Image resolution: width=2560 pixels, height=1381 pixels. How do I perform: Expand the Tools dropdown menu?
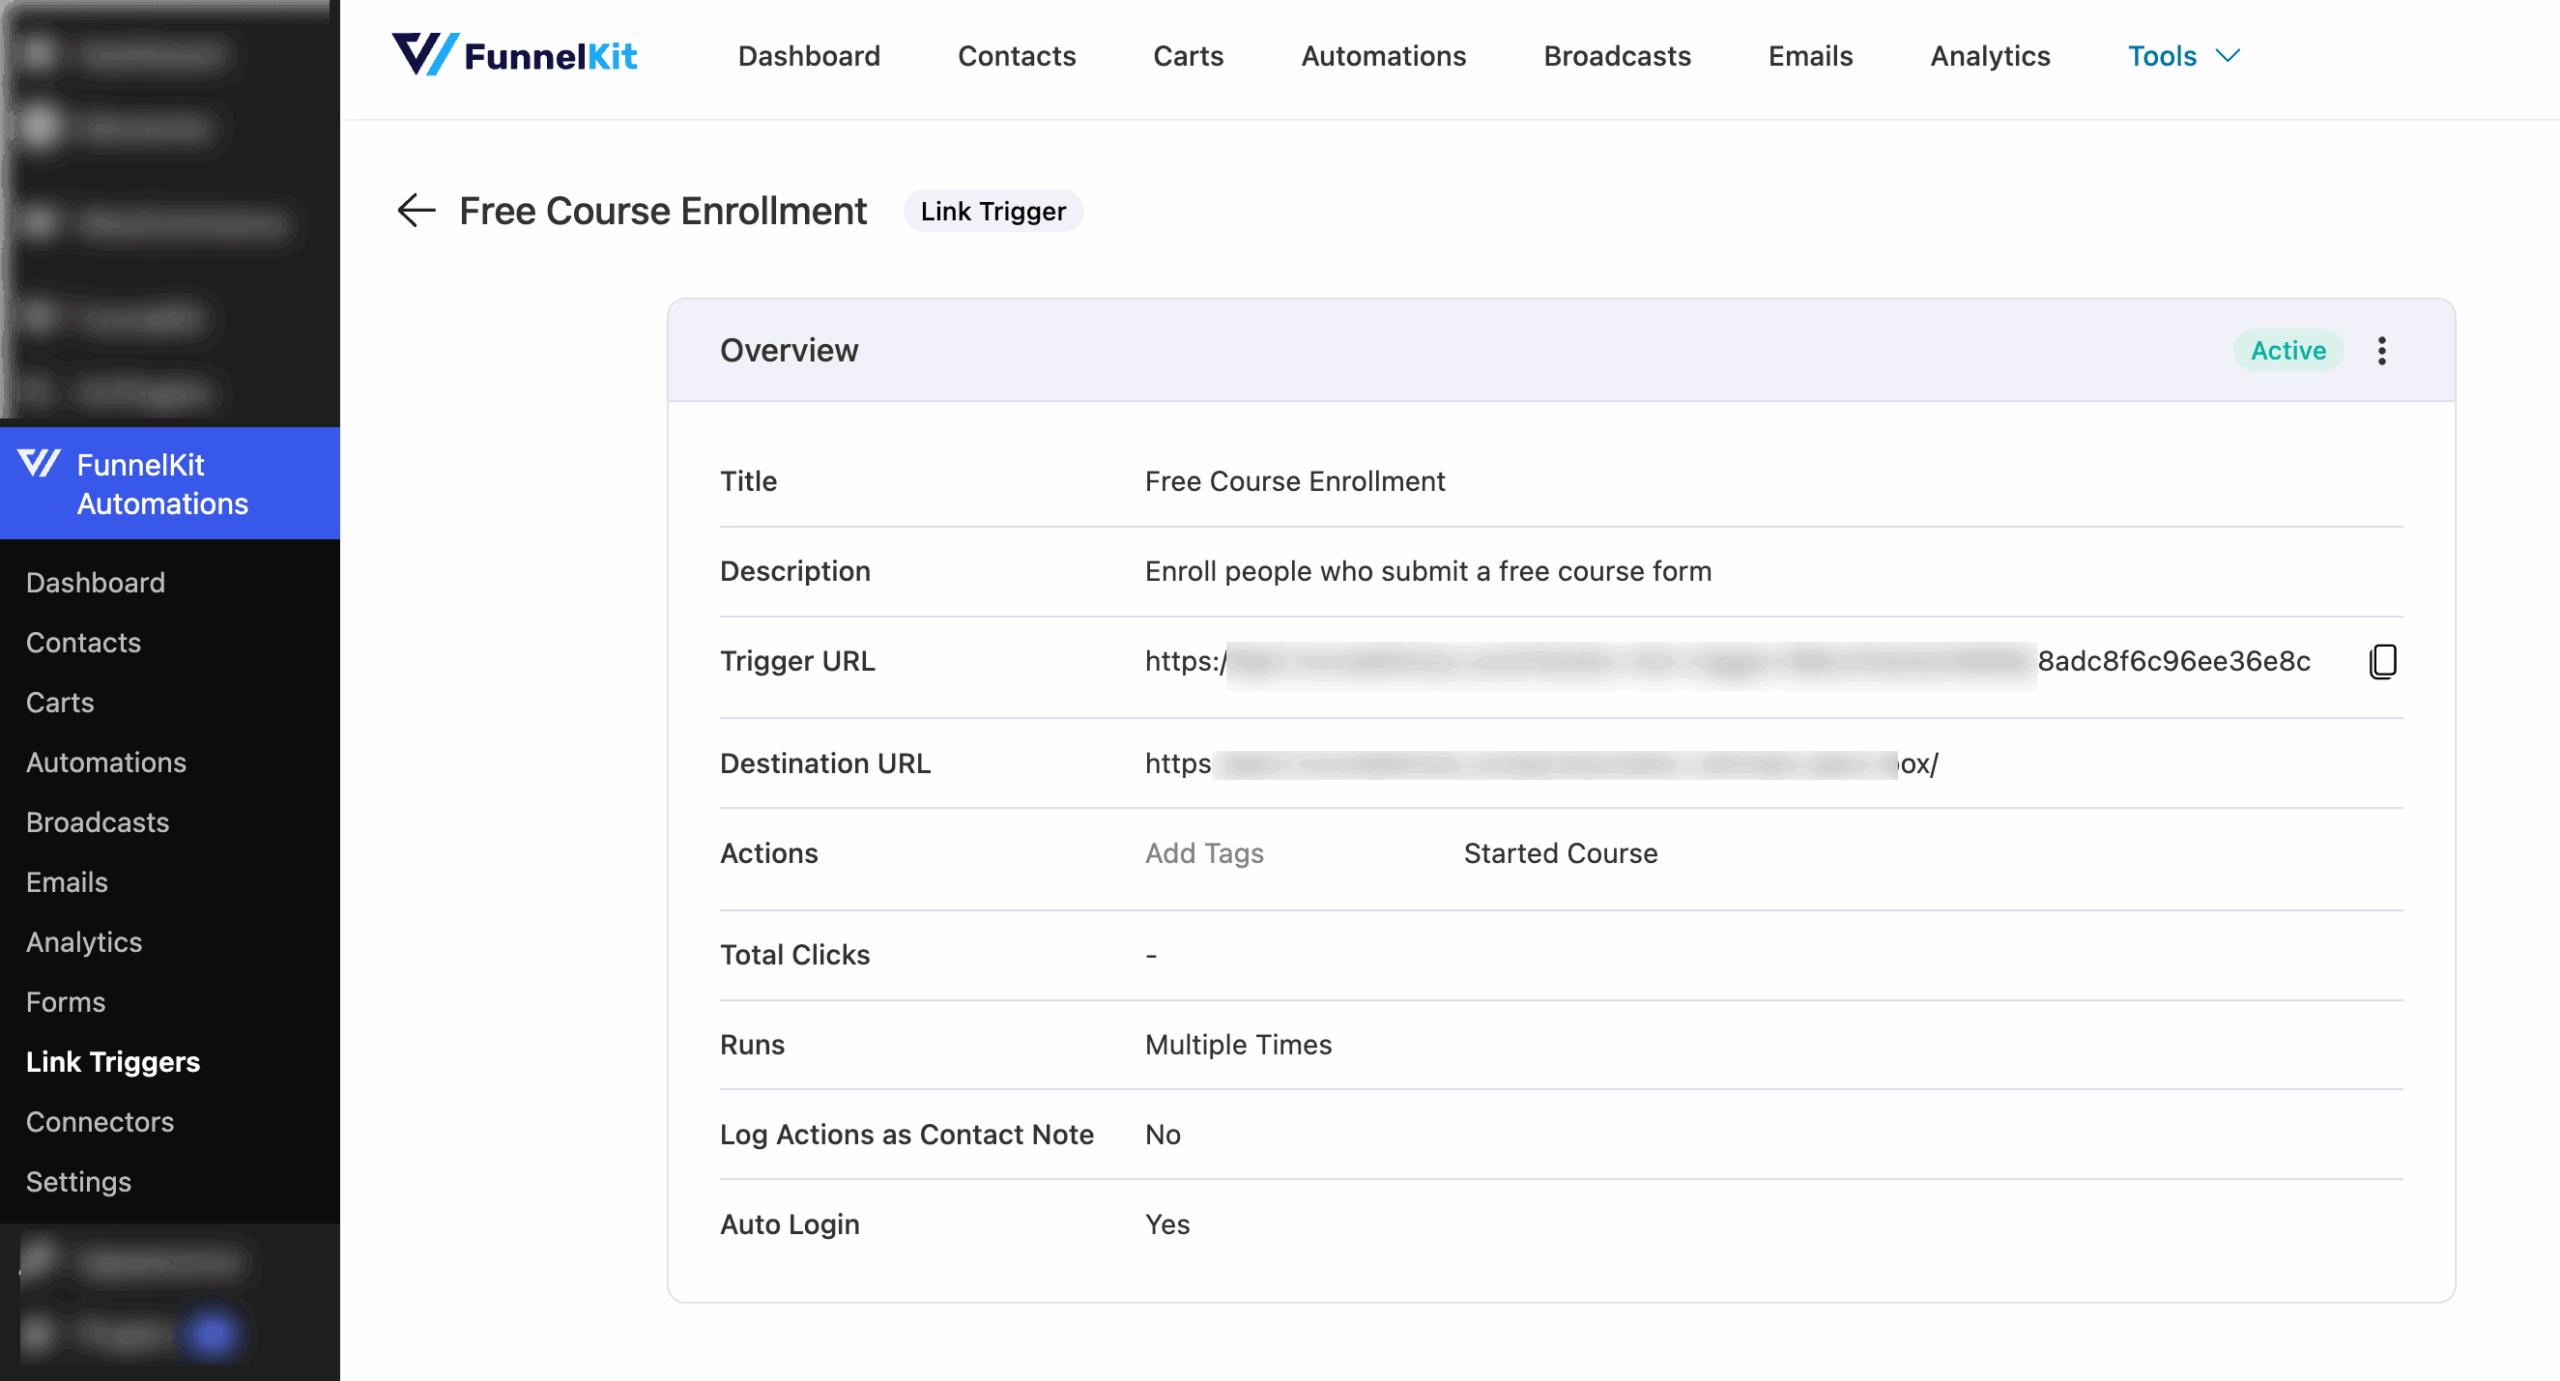click(x=2183, y=56)
